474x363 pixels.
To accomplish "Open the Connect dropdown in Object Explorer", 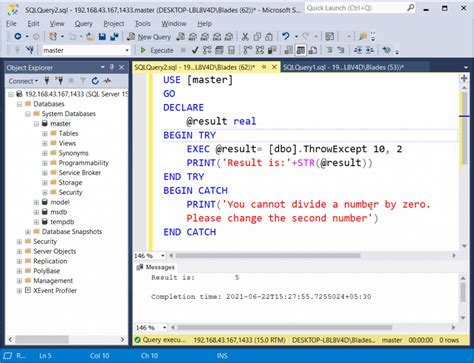I will (23, 81).
